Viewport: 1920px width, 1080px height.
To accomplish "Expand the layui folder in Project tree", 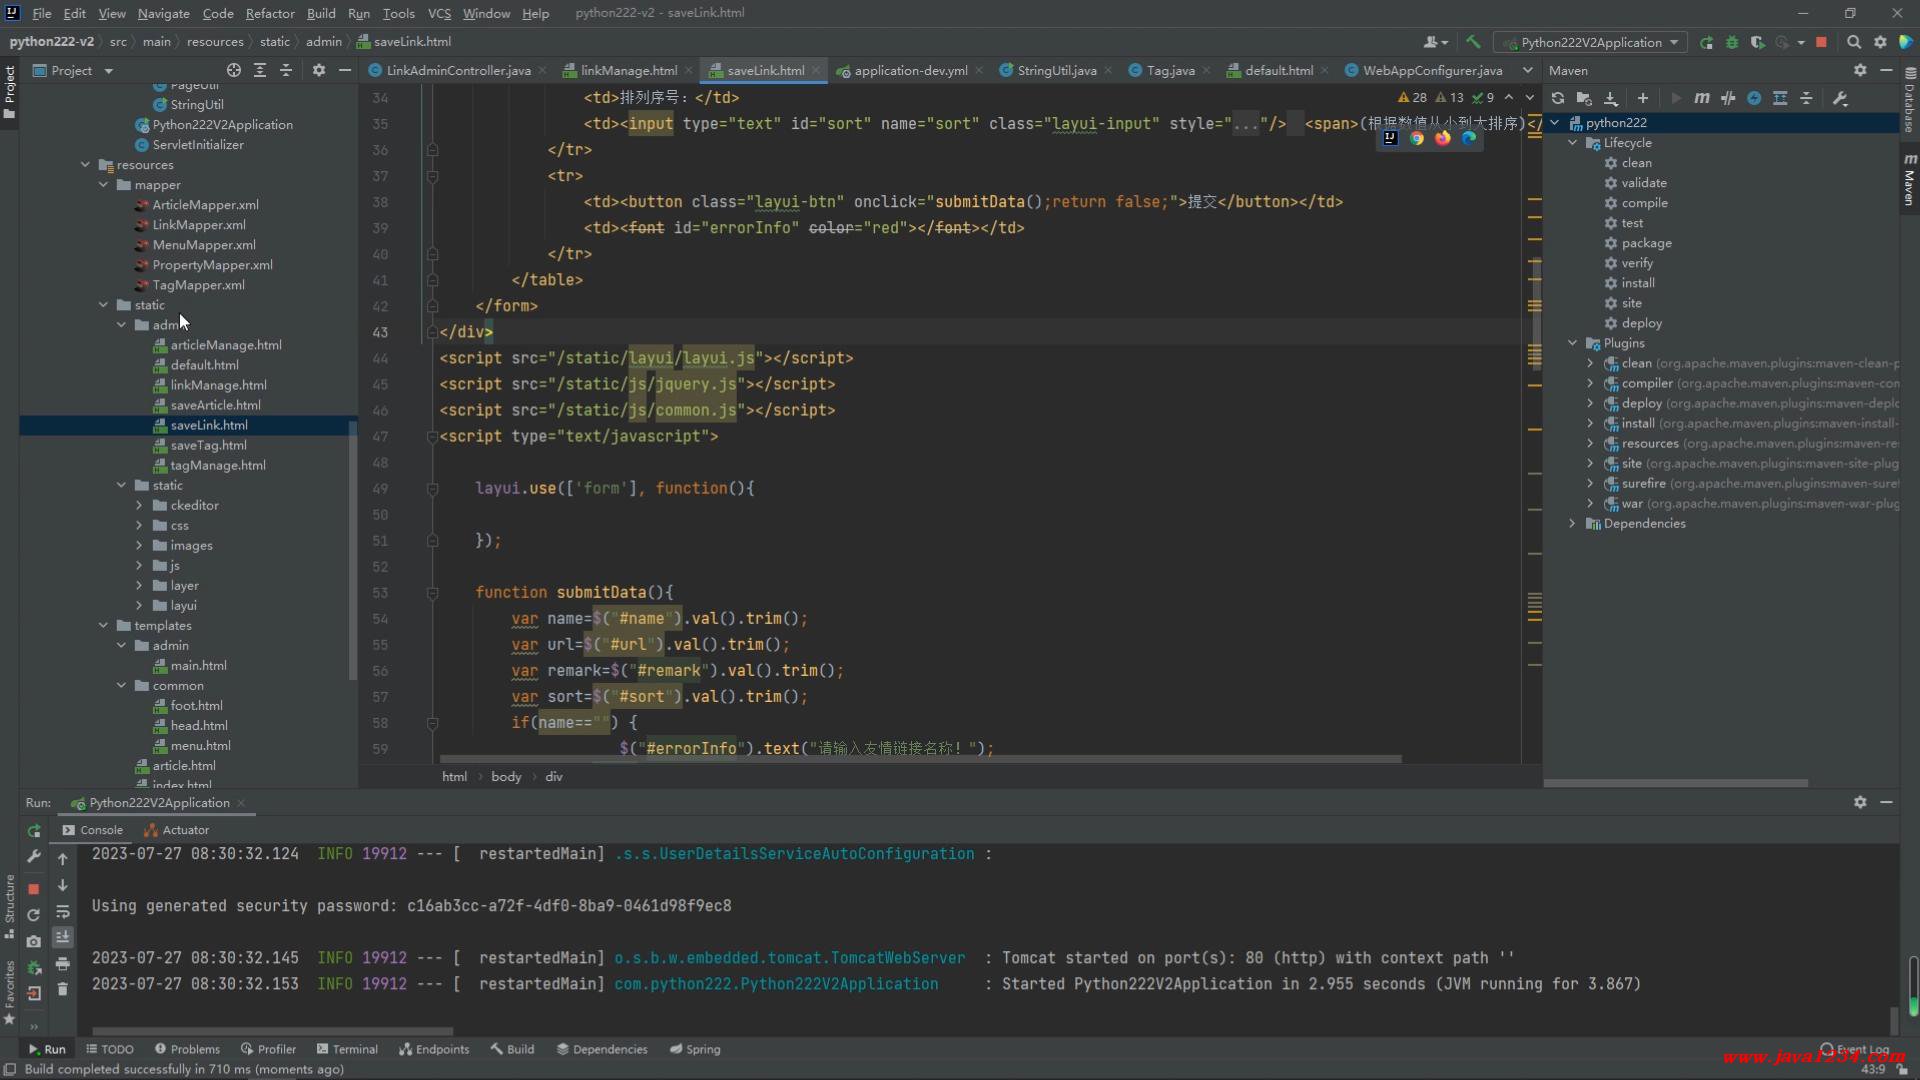I will [x=139, y=605].
